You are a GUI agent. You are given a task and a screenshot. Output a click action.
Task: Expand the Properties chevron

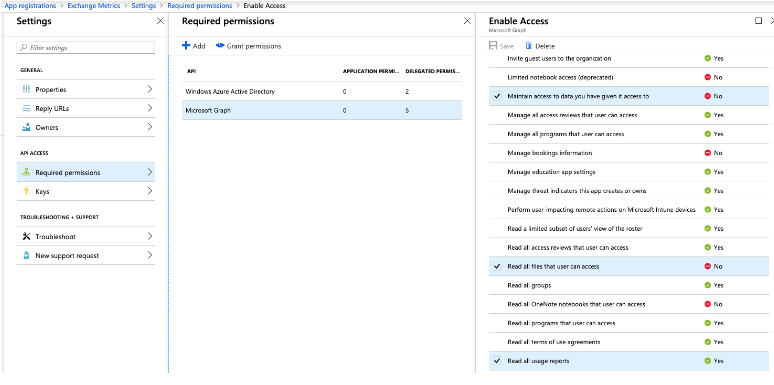[150, 89]
